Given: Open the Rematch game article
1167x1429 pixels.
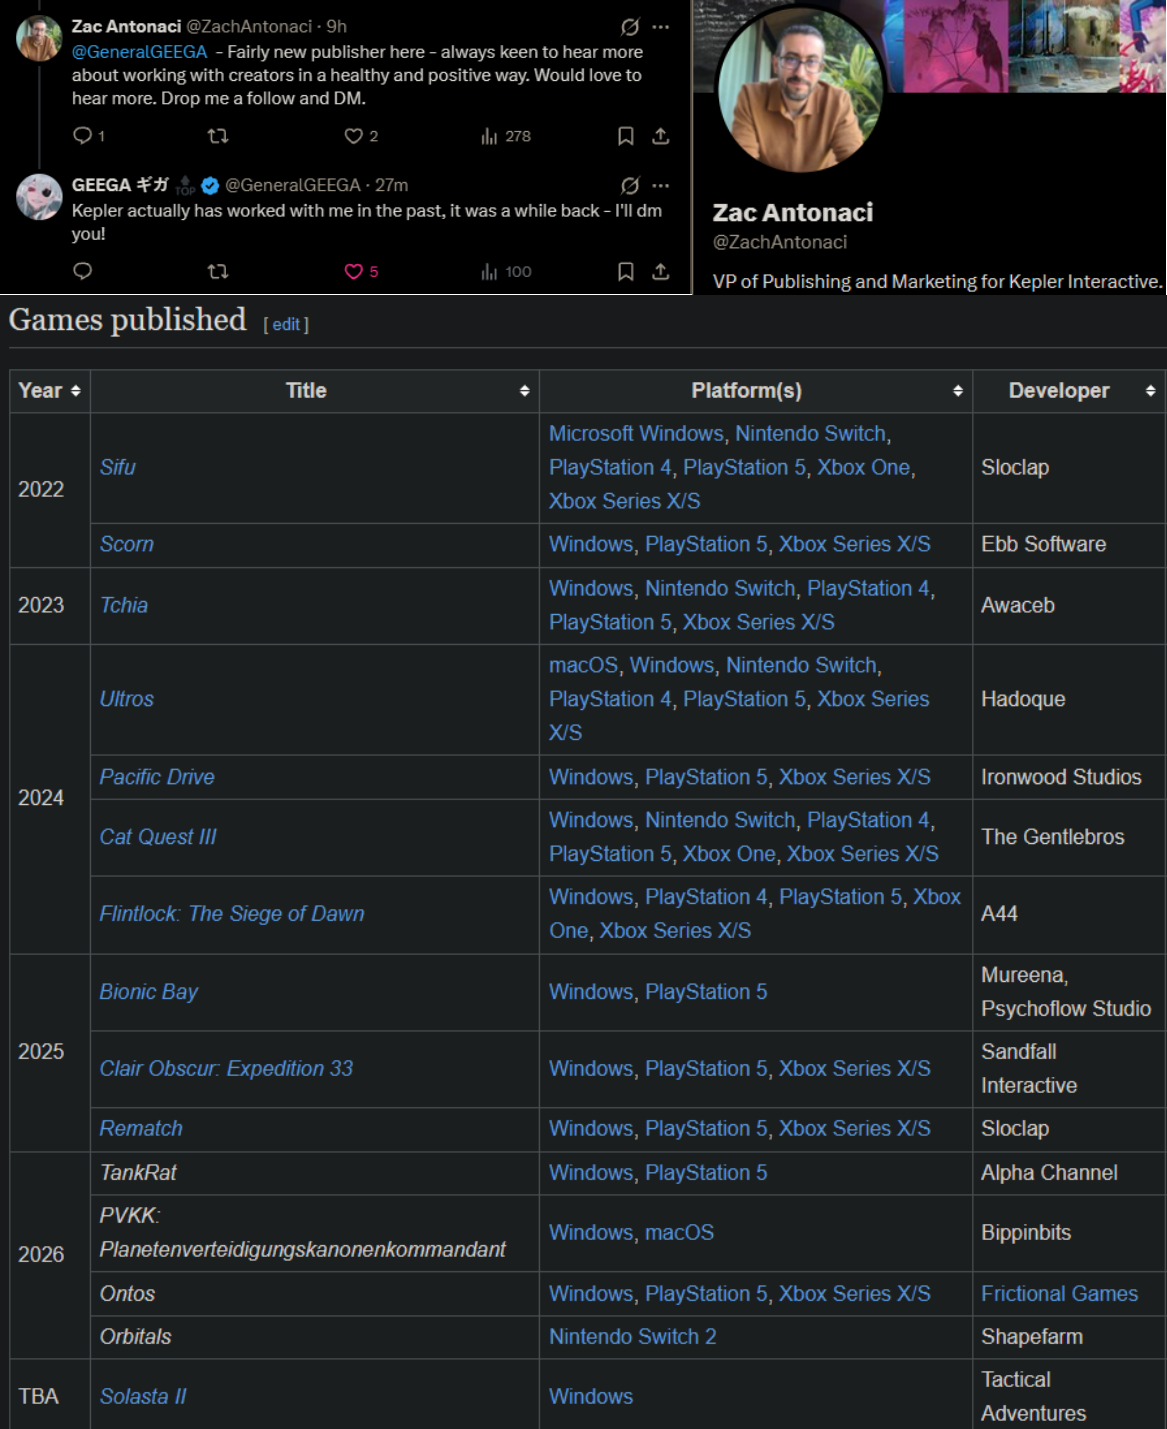Looking at the screenshot, I should [x=141, y=1128].
